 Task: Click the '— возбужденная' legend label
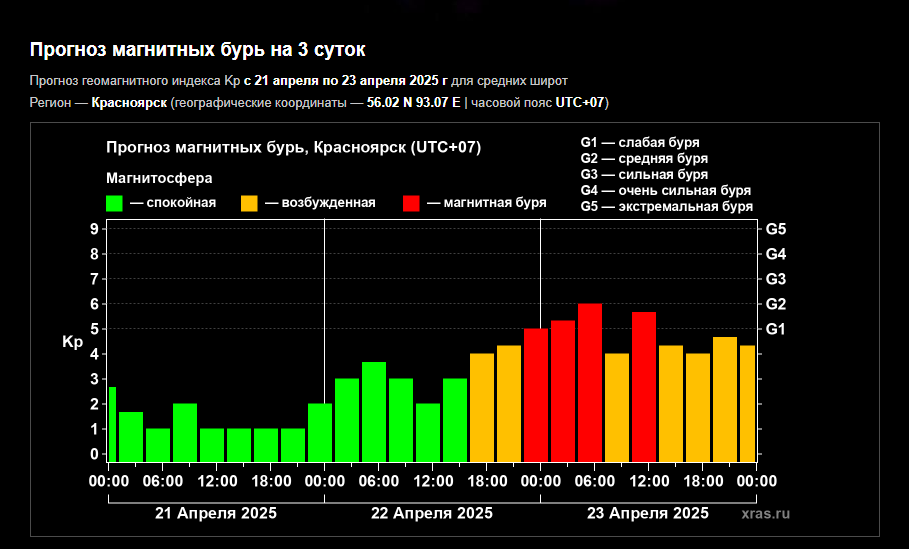tap(320, 203)
